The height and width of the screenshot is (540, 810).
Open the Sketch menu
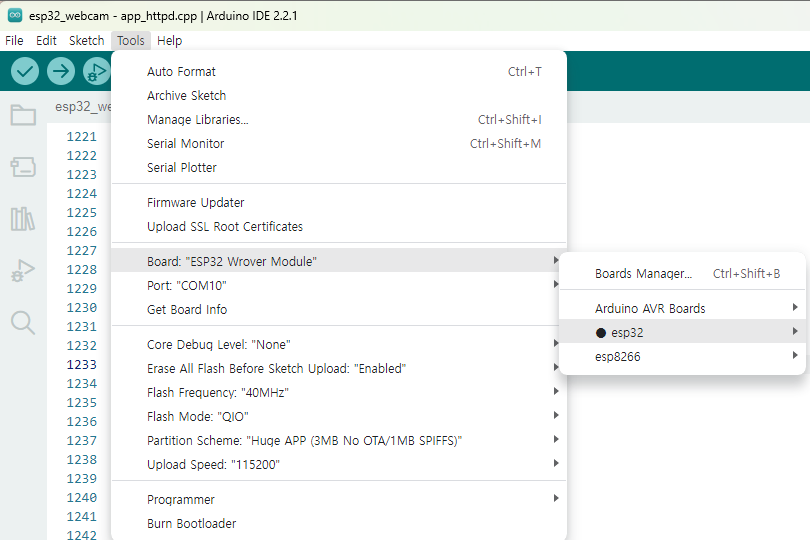tap(86, 40)
